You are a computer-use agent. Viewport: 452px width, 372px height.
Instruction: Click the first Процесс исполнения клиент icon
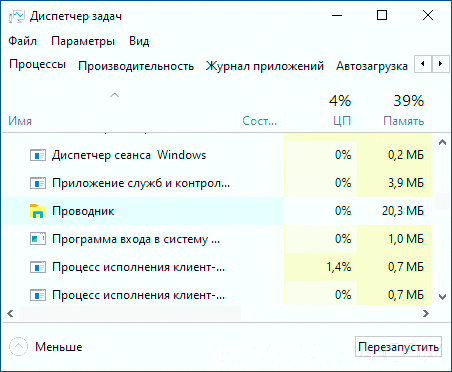pos(38,267)
